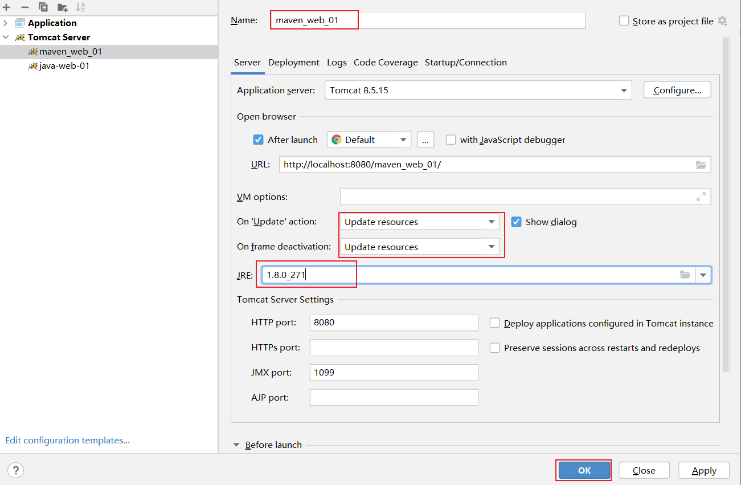Expand the VM options field with the arrows icon
Screen dimensions: 742x485
(701, 196)
